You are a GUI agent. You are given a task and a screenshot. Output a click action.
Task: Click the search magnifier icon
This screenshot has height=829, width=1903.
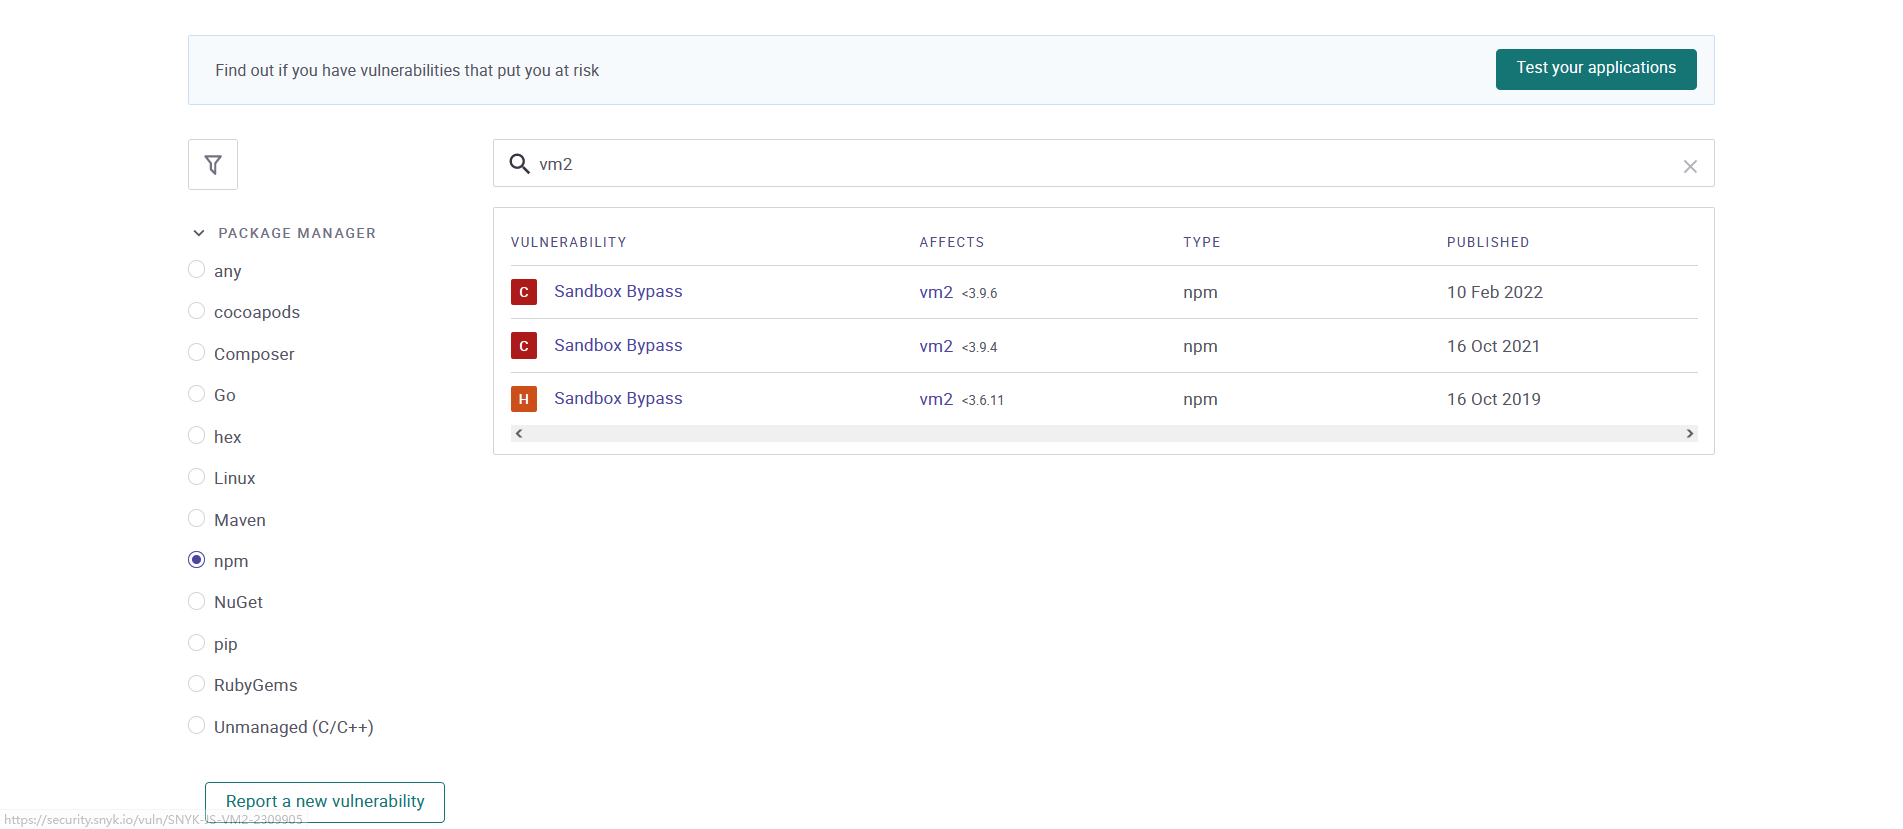pos(519,164)
